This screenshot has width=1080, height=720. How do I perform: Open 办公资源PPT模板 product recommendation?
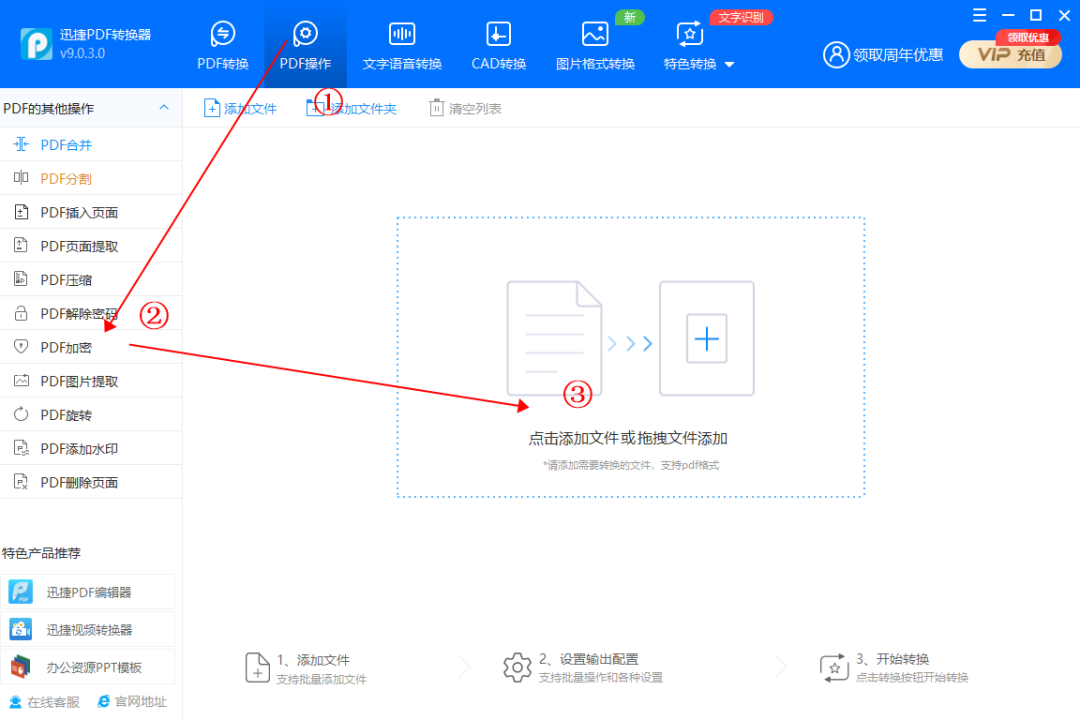pos(87,667)
